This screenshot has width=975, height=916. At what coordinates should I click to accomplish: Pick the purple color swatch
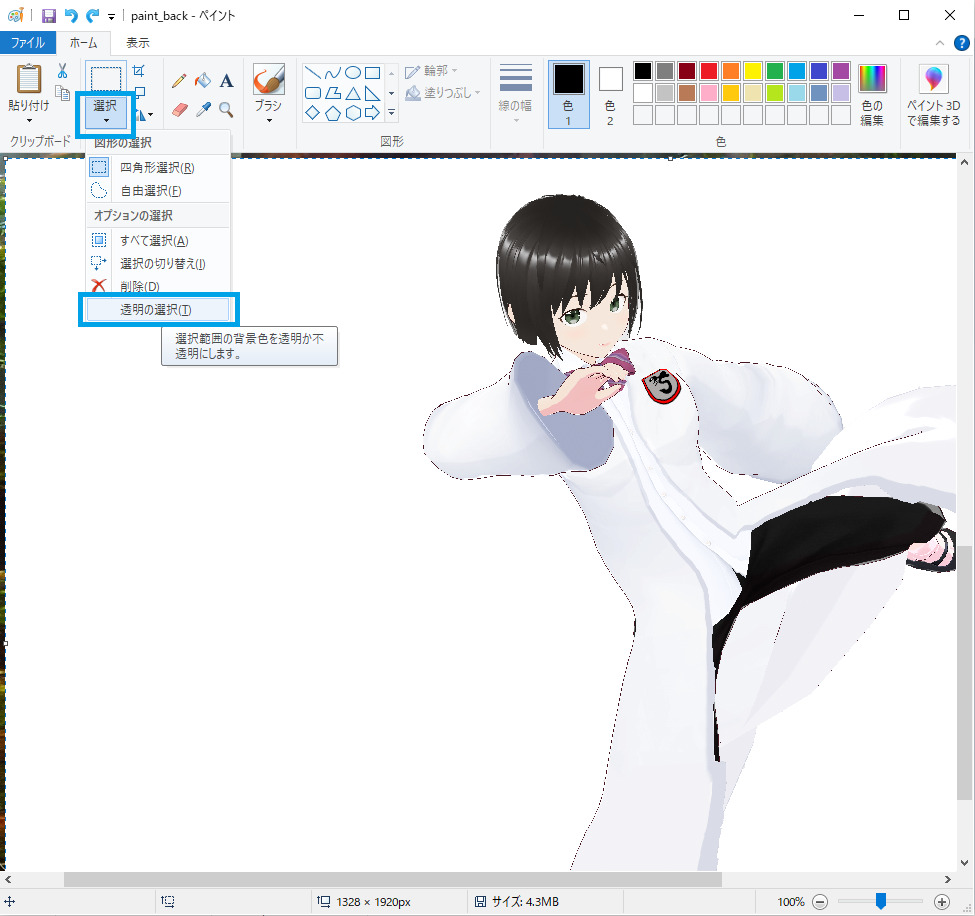[841, 71]
